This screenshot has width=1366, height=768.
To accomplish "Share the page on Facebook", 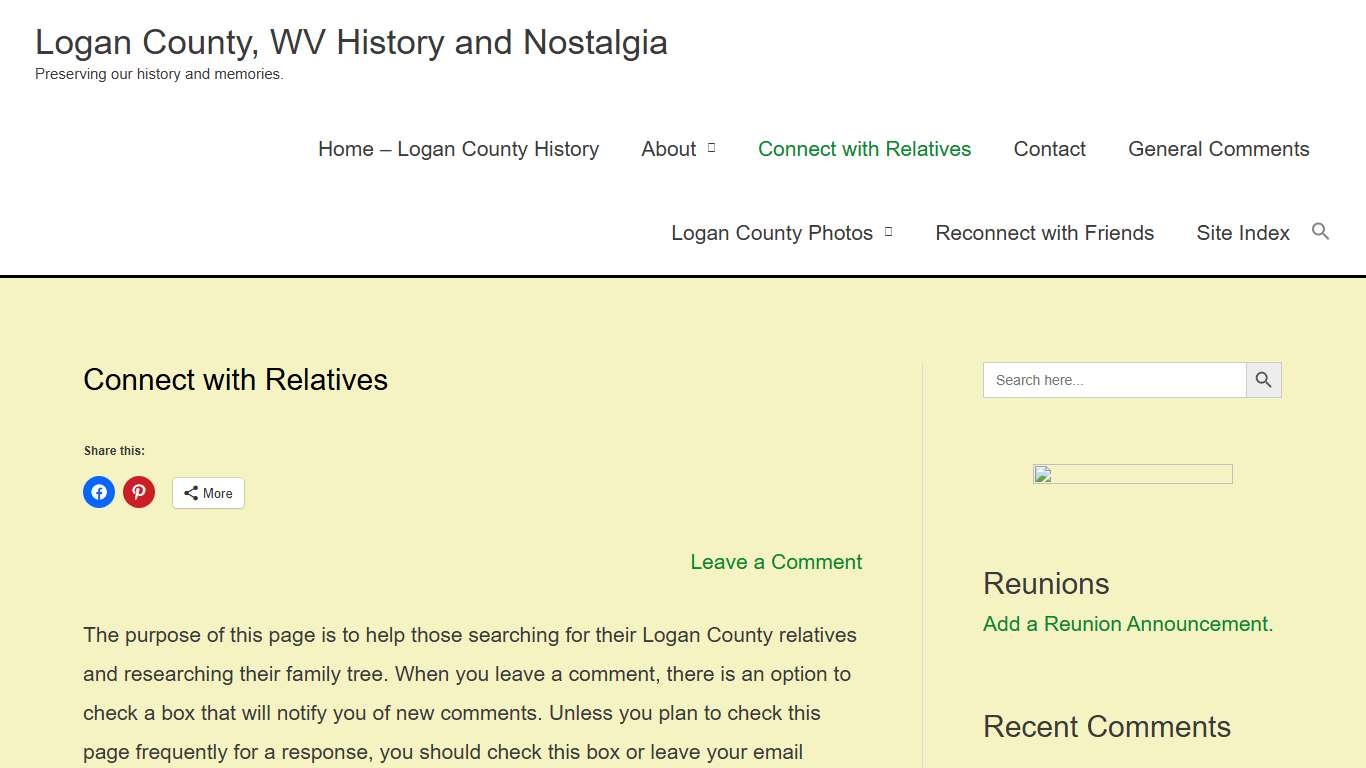I will [x=99, y=492].
